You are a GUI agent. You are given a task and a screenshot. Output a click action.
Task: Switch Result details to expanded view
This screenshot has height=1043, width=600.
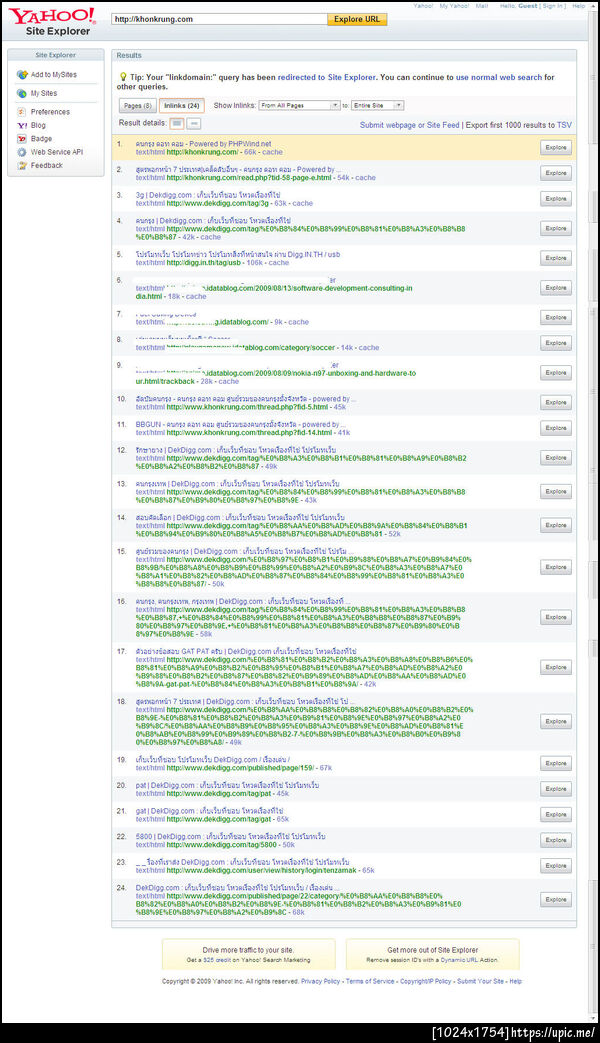(x=177, y=123)
